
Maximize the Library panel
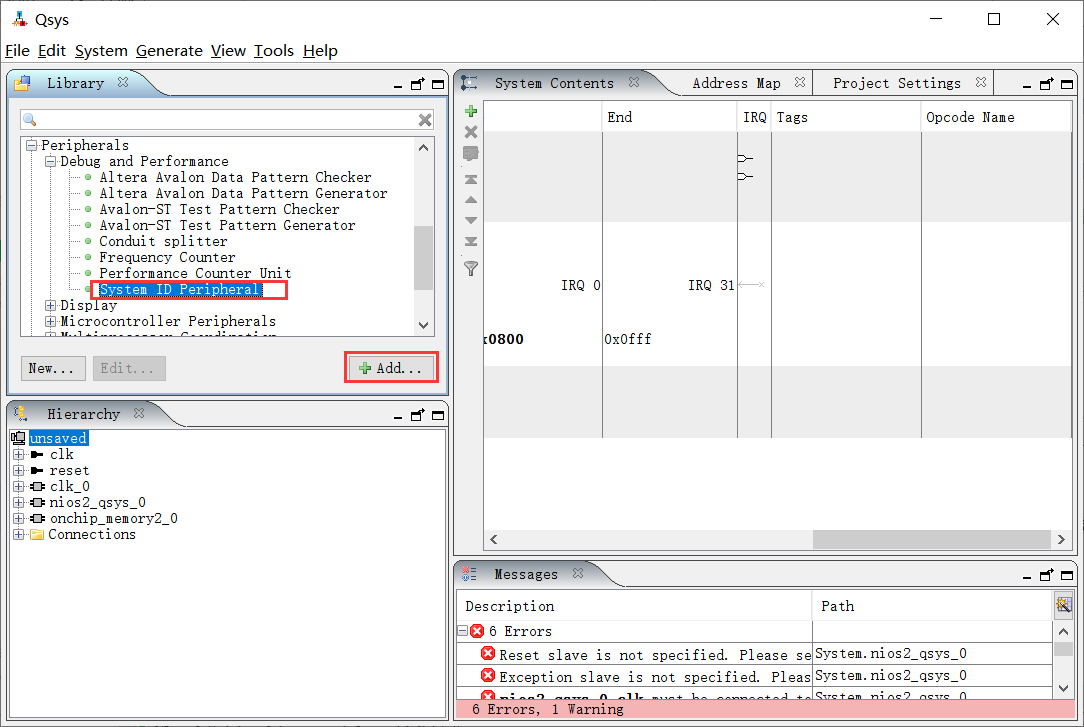[437, 84]
